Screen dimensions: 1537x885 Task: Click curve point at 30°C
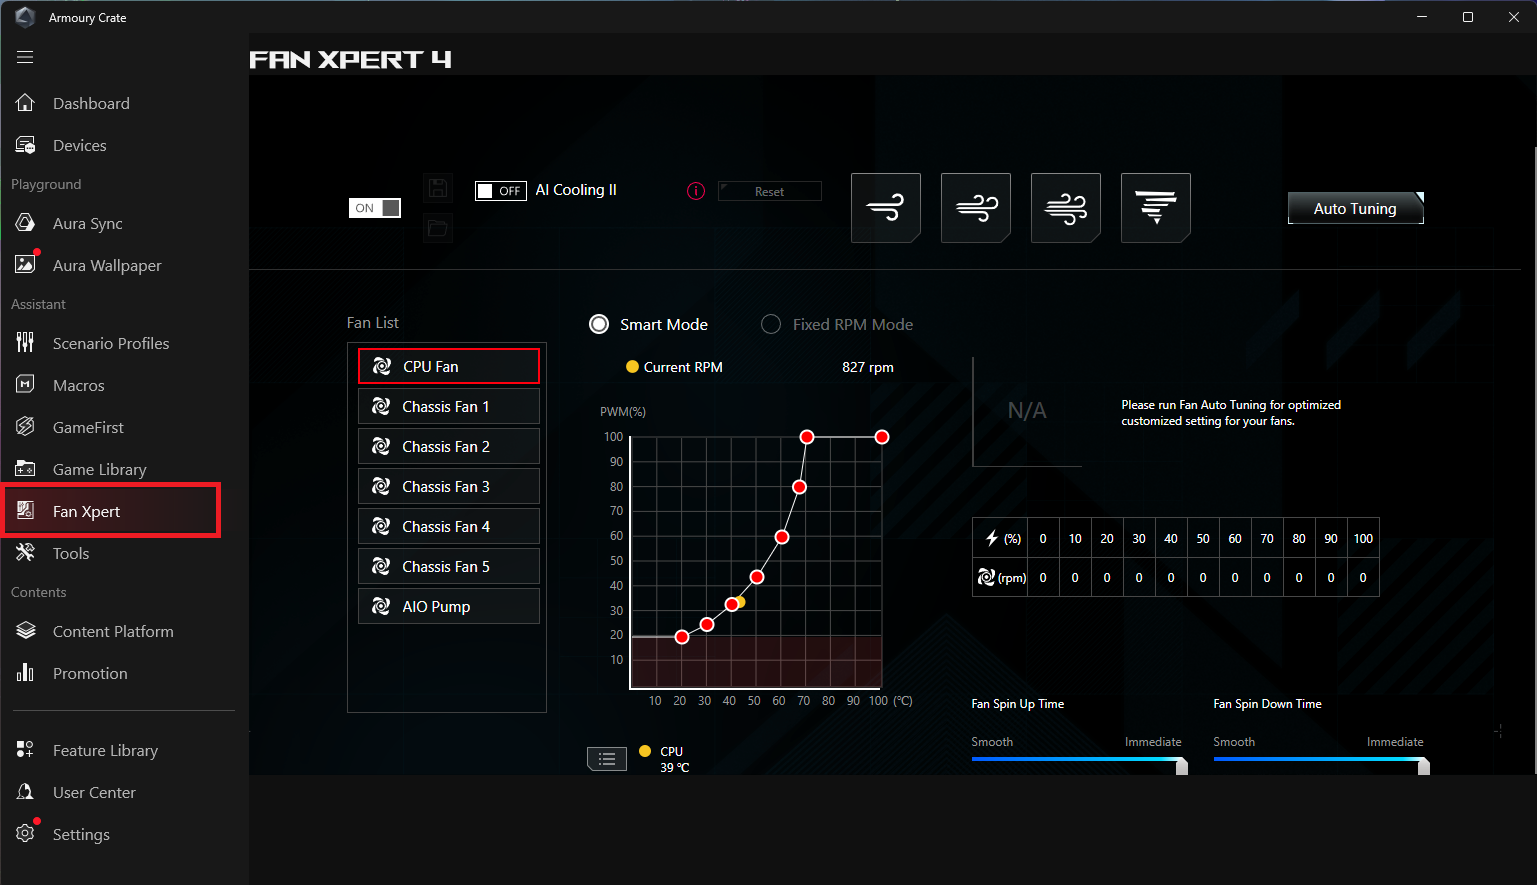707,624
